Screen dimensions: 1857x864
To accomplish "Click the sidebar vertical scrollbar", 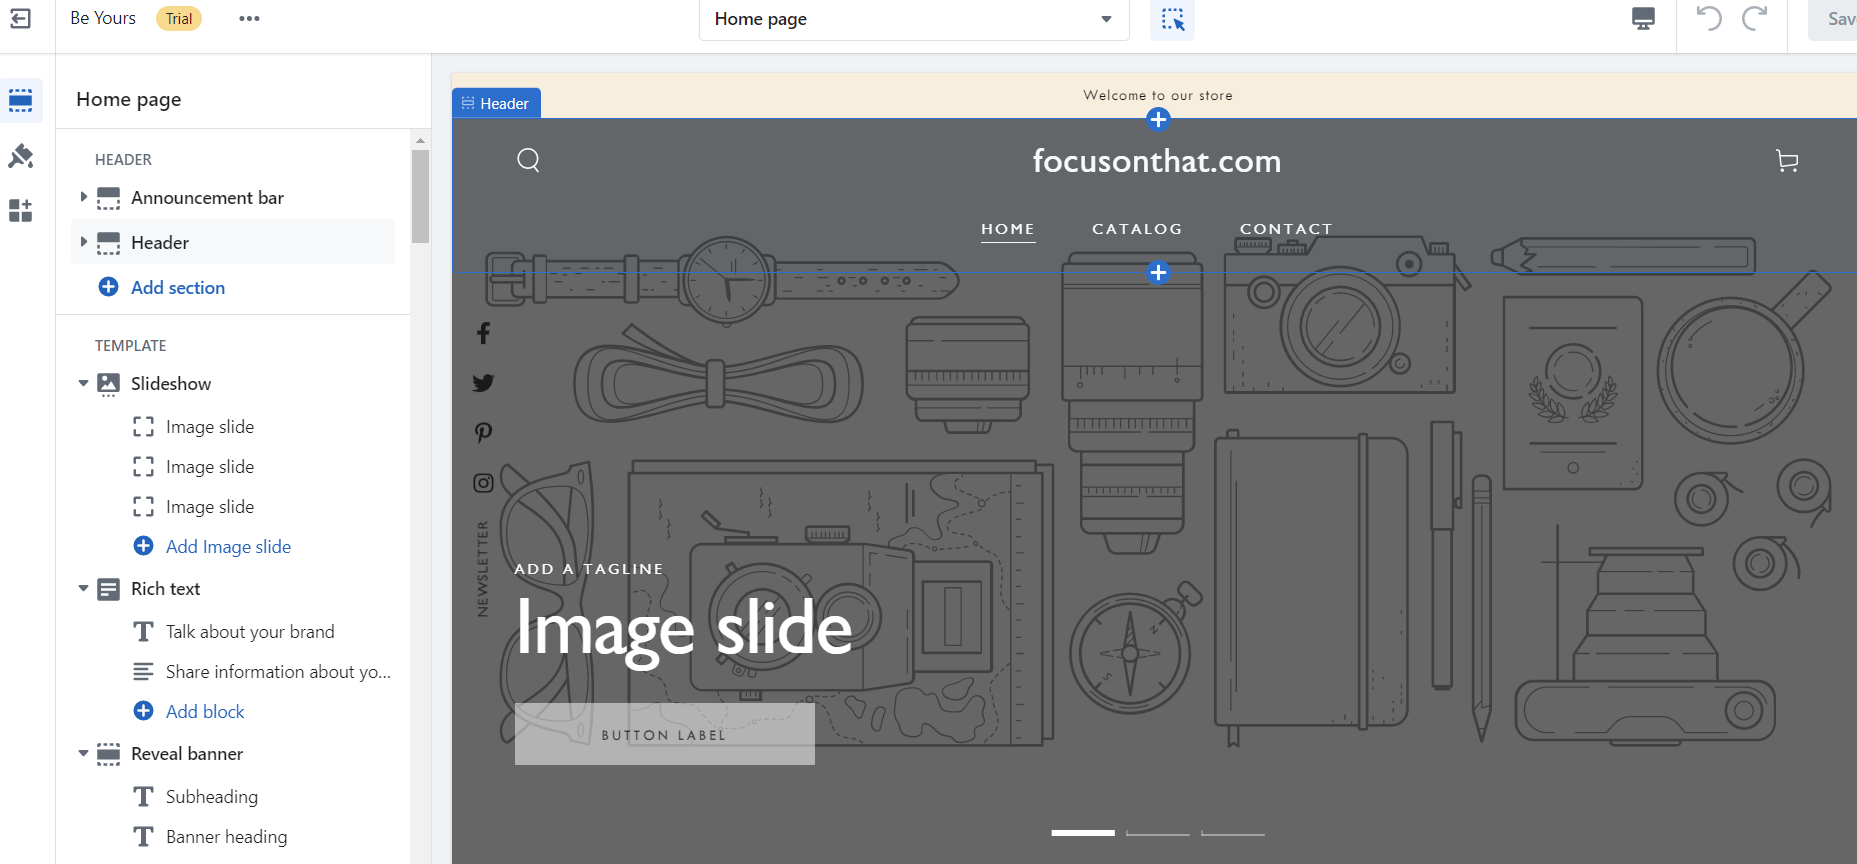I will [420, 196].
